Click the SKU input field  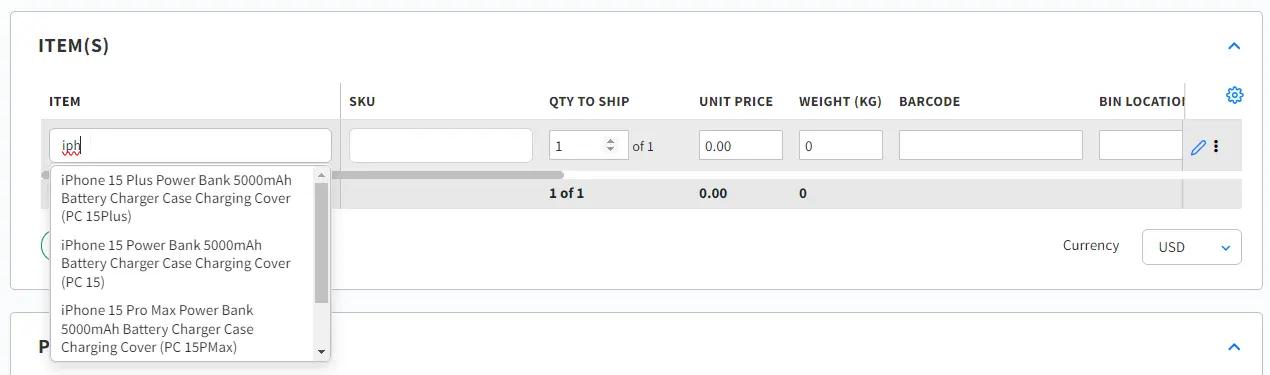[441, 146]
